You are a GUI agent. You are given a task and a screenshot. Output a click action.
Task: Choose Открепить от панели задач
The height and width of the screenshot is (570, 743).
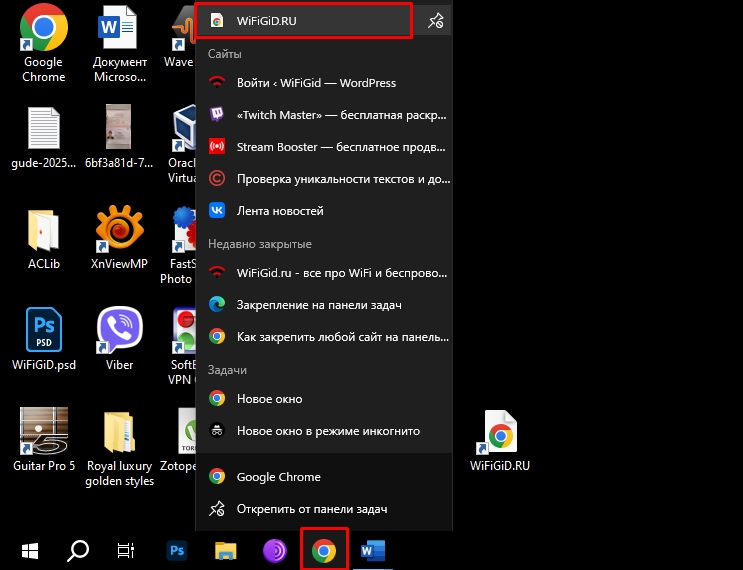[x=324, y=508]
